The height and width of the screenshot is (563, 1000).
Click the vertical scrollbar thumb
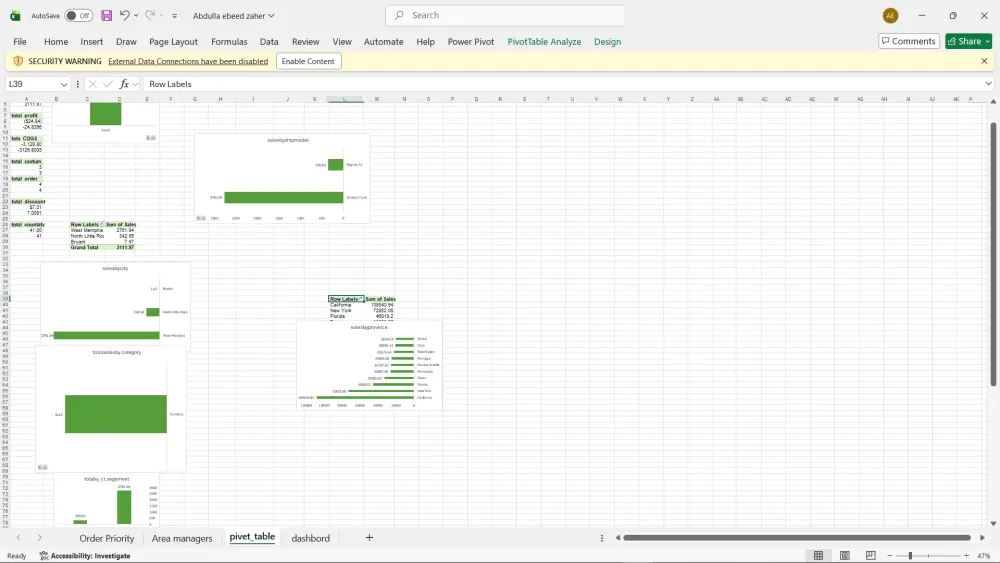(993, 254)
